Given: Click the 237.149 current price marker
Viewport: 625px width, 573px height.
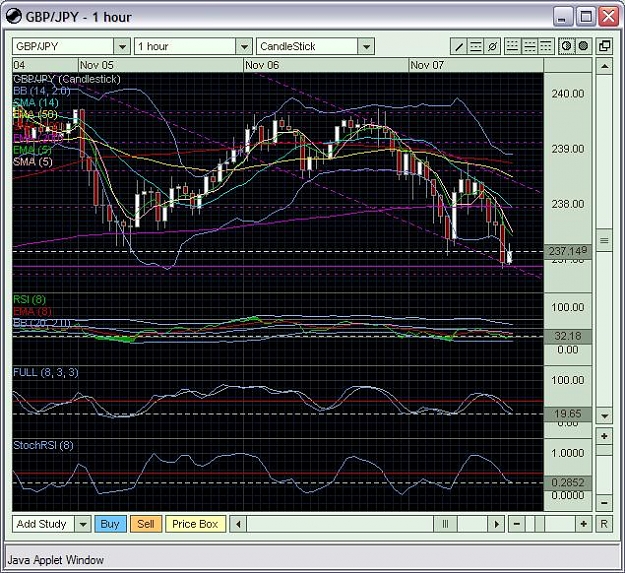Looking at the screenshot, I should click(568, 251).
